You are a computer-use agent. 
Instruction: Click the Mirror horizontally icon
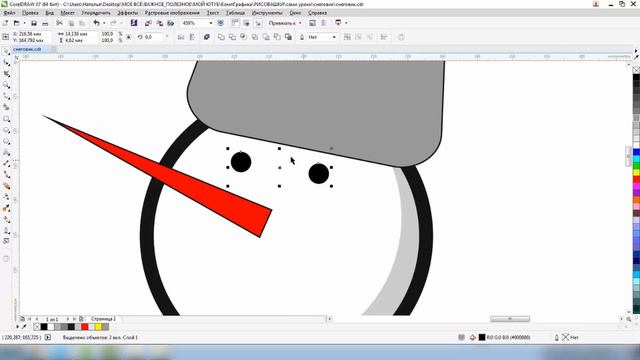tap(181, 37)
